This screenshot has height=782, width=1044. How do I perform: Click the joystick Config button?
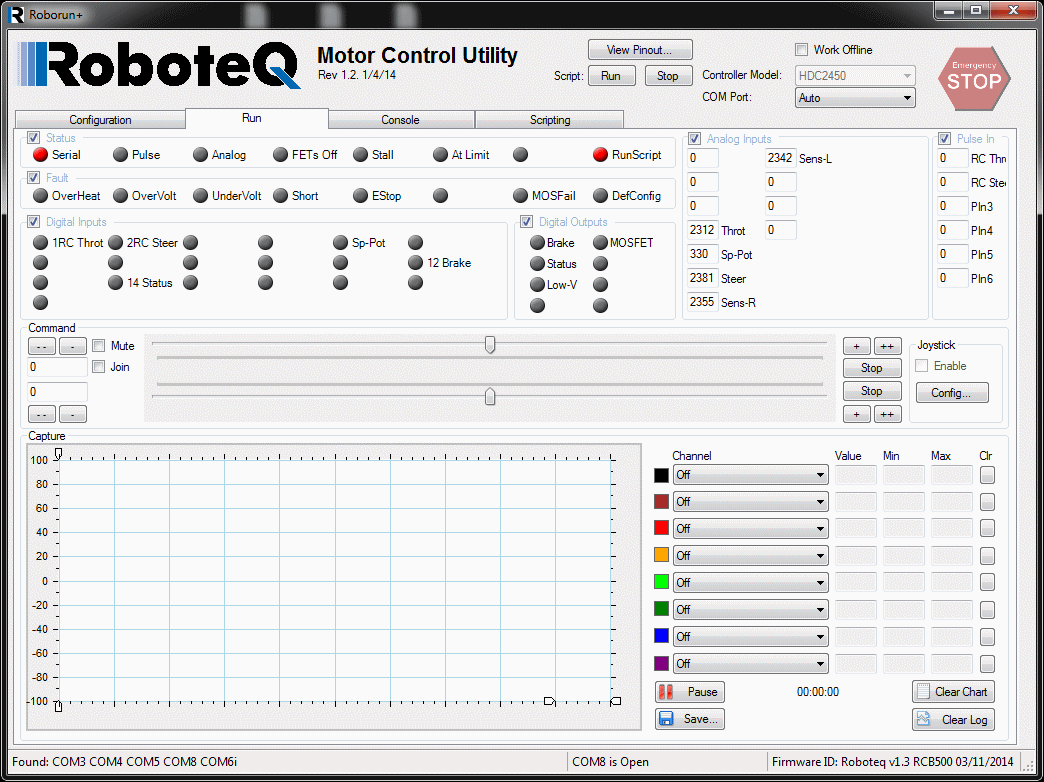tap(951, 393)
